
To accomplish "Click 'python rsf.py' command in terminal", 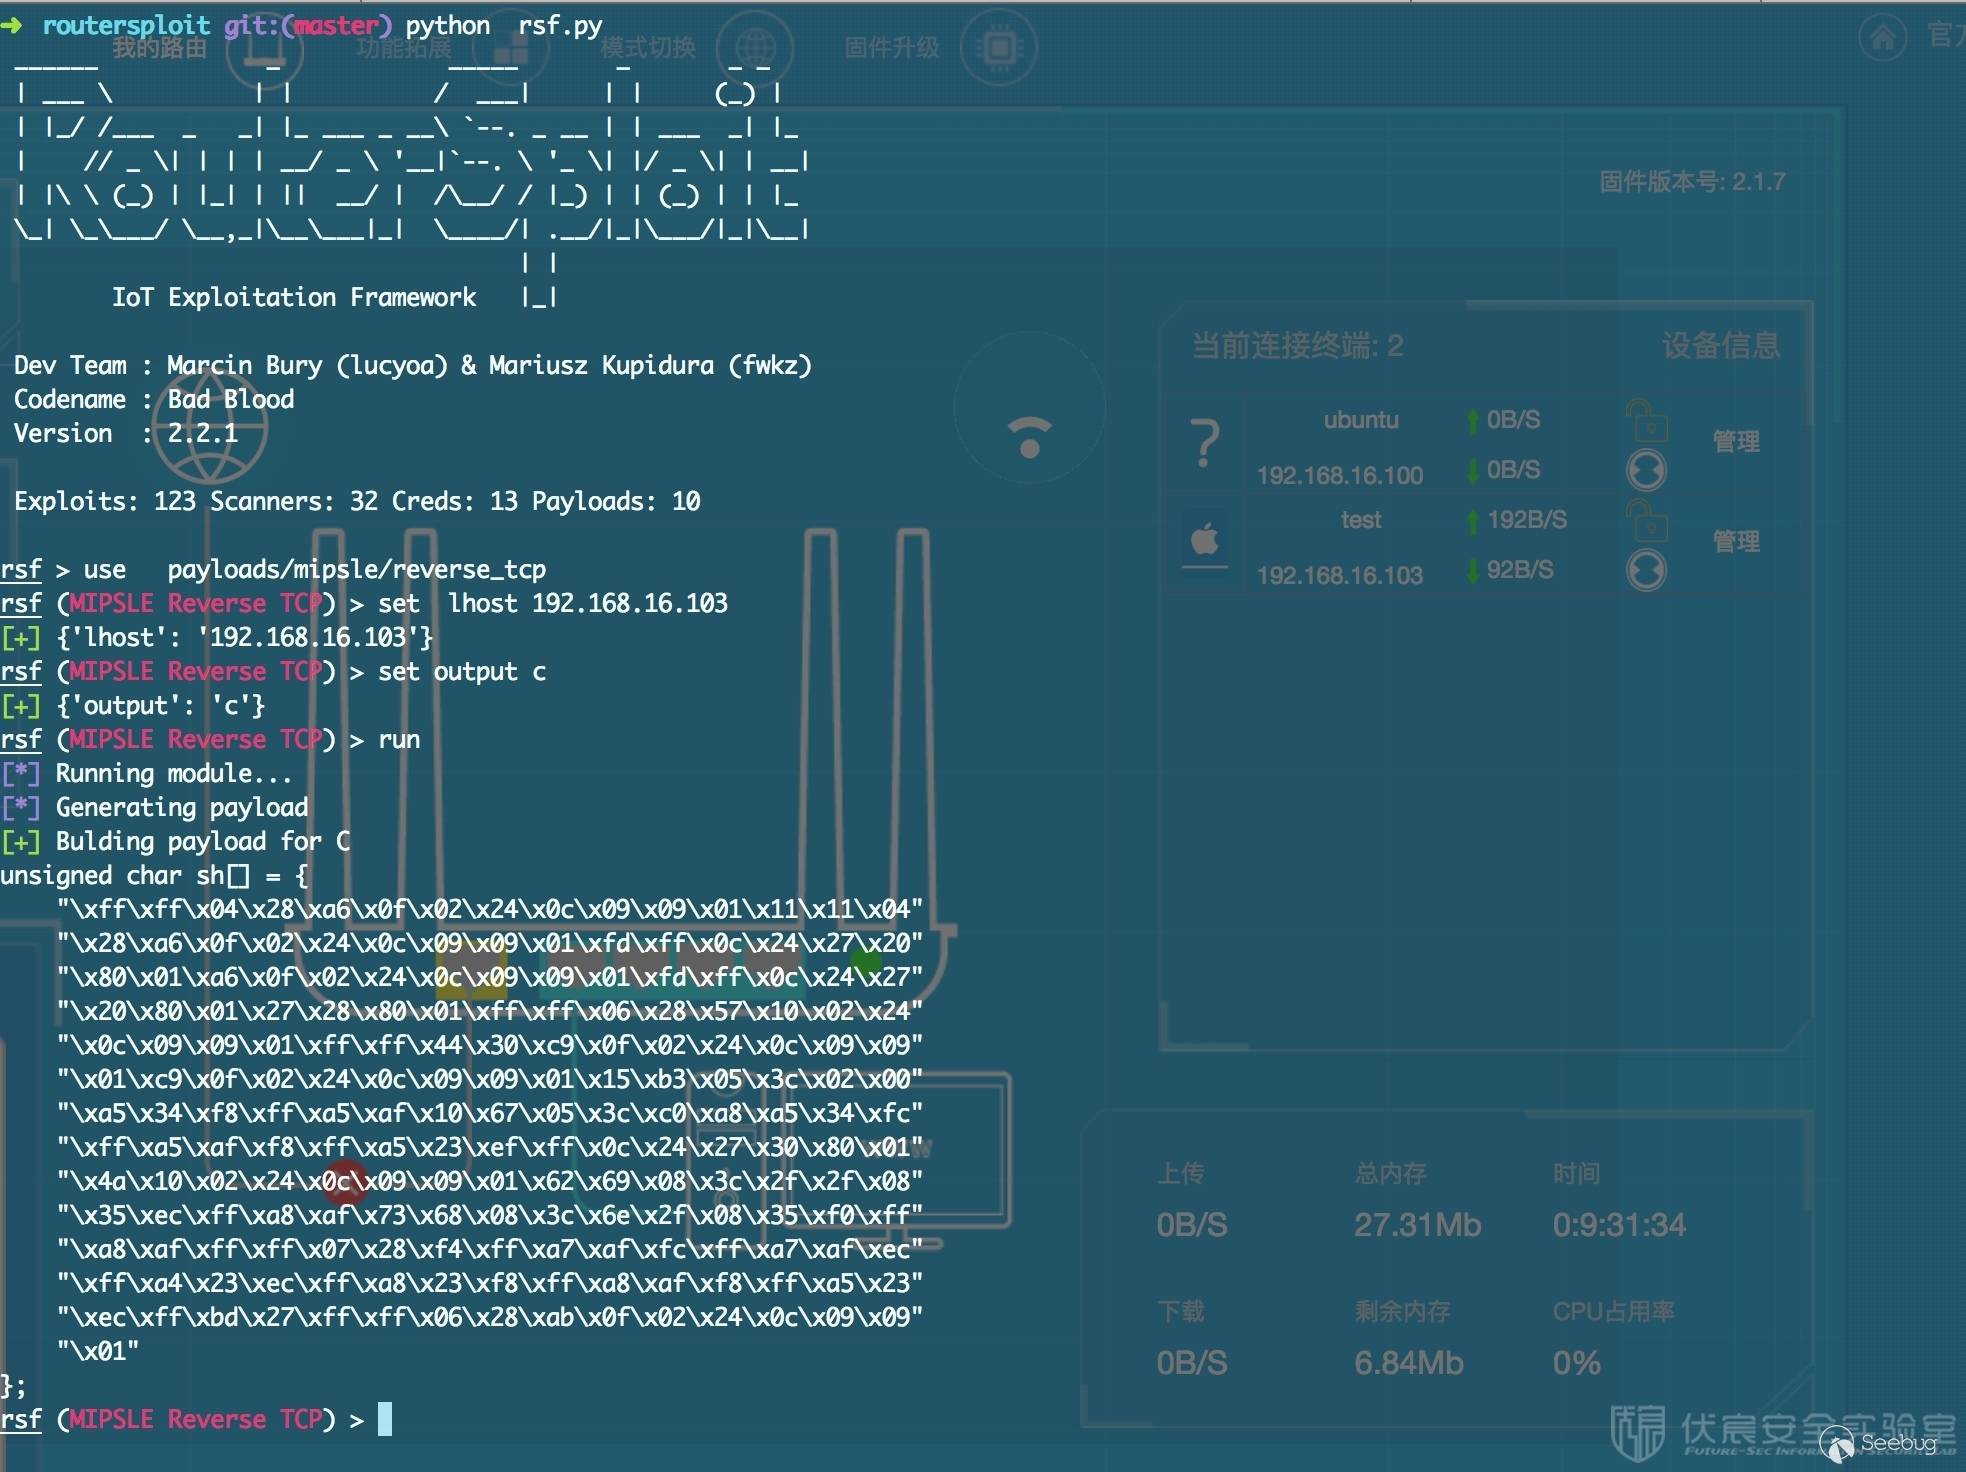I will click(504, 25).
